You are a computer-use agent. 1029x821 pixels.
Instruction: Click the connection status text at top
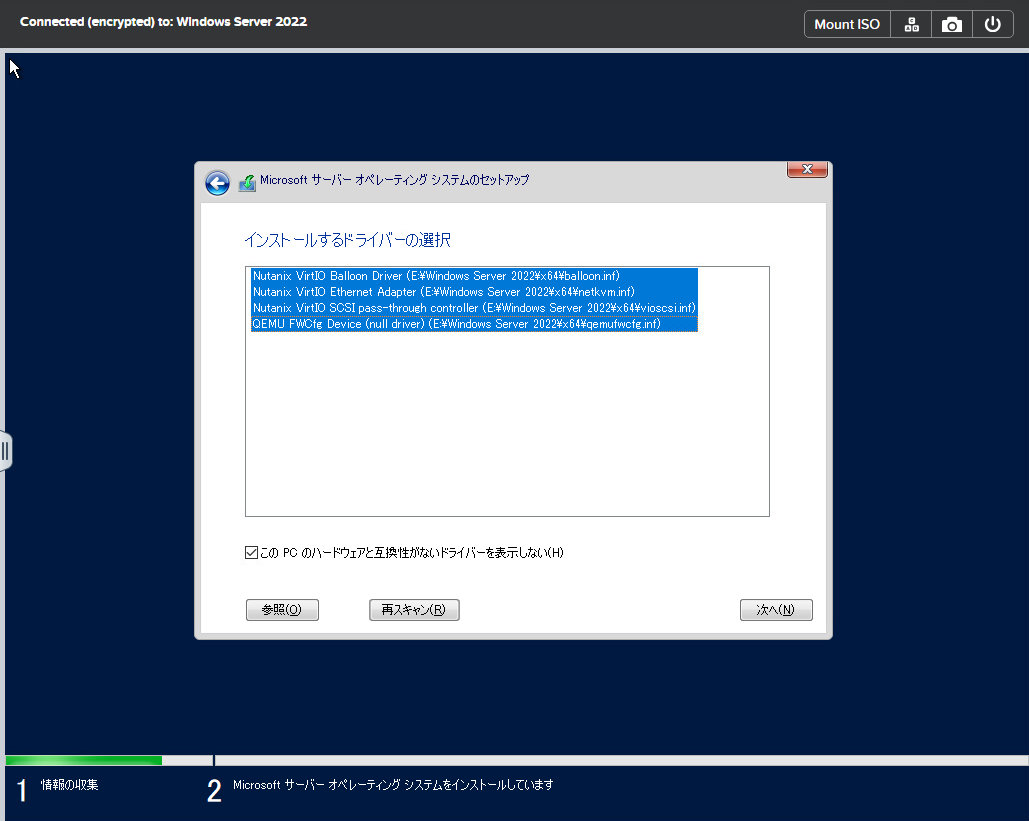(163, 22)
